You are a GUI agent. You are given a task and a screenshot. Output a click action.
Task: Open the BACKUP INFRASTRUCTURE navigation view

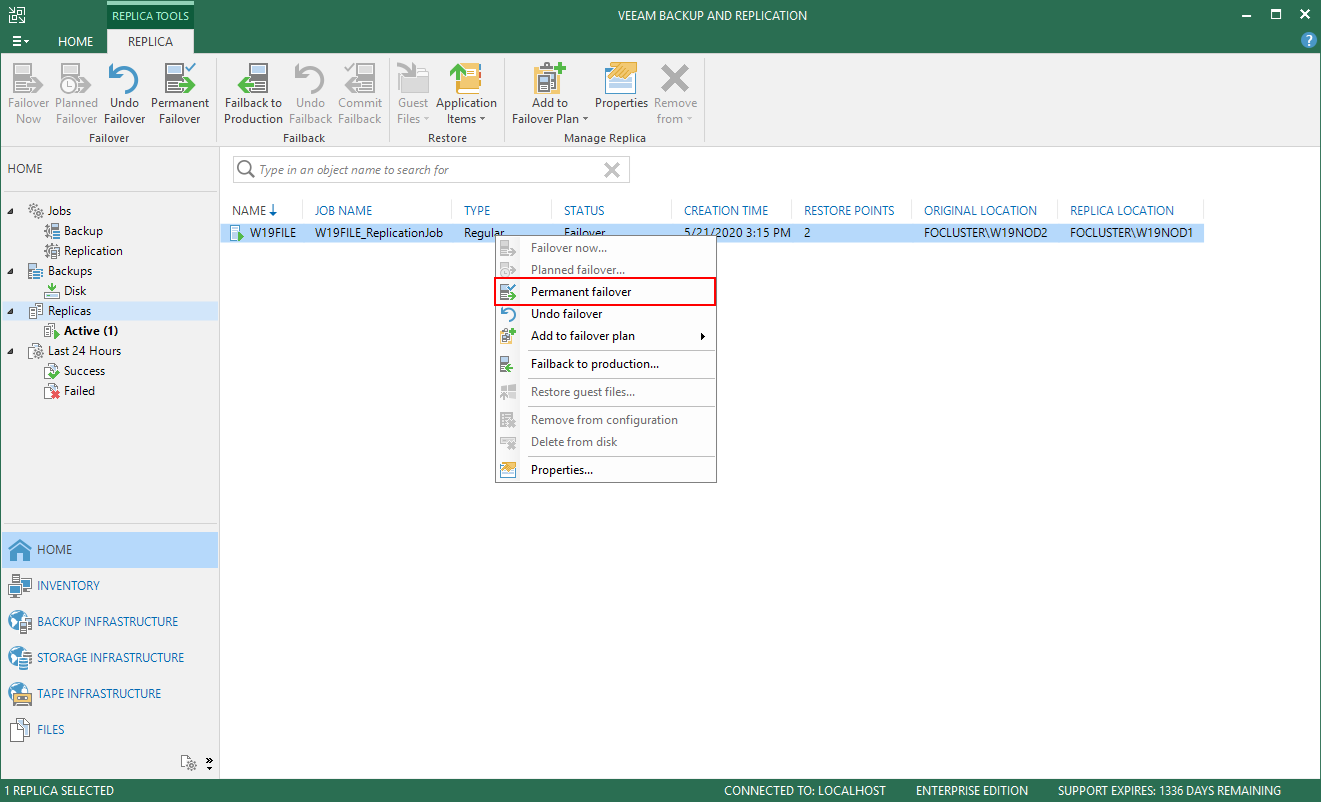(109, 622)
